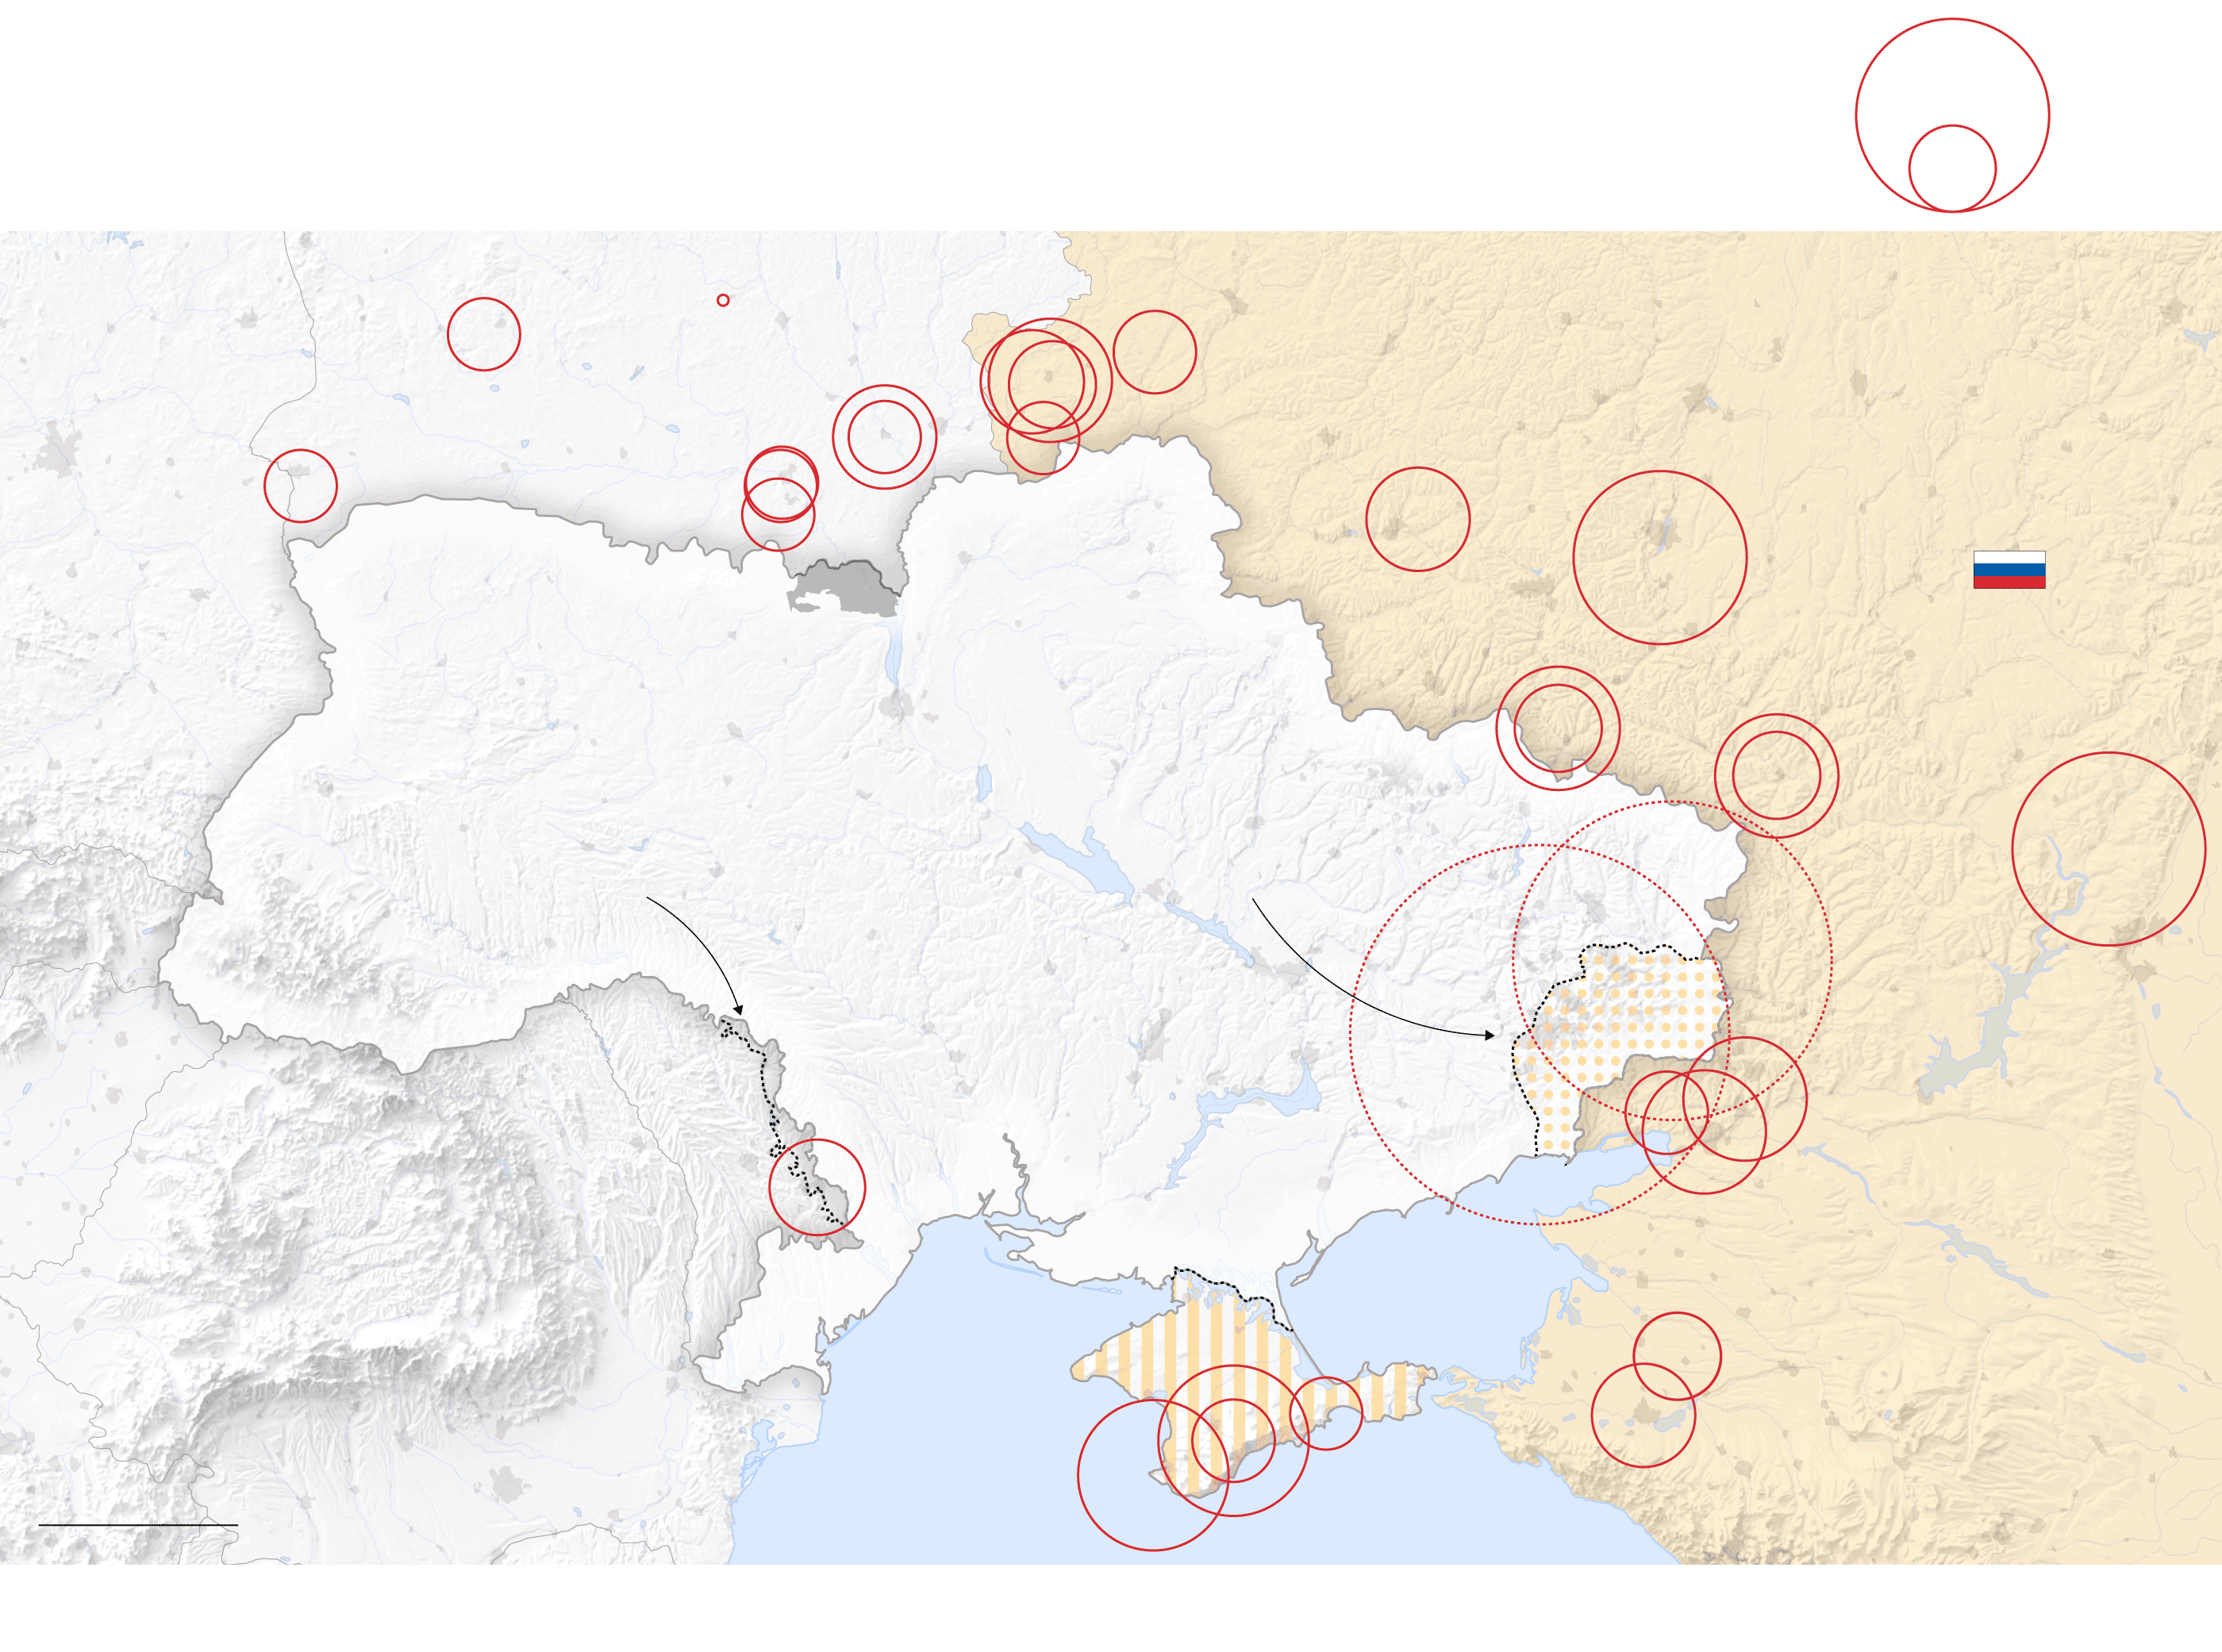The image size is (2222, 1652).
Task: Click the red circle over the southwestern dotted border
Action: pos(817,1187)
